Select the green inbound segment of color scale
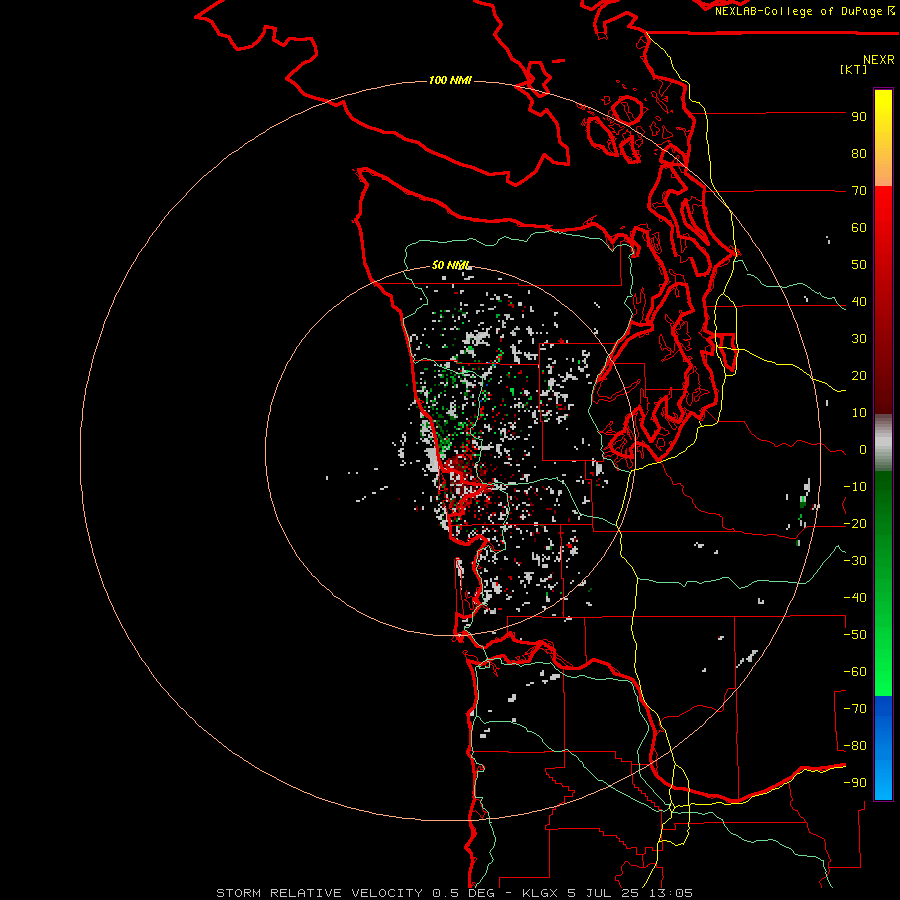This screenshot has height=900, width=900. click(883, 584)
